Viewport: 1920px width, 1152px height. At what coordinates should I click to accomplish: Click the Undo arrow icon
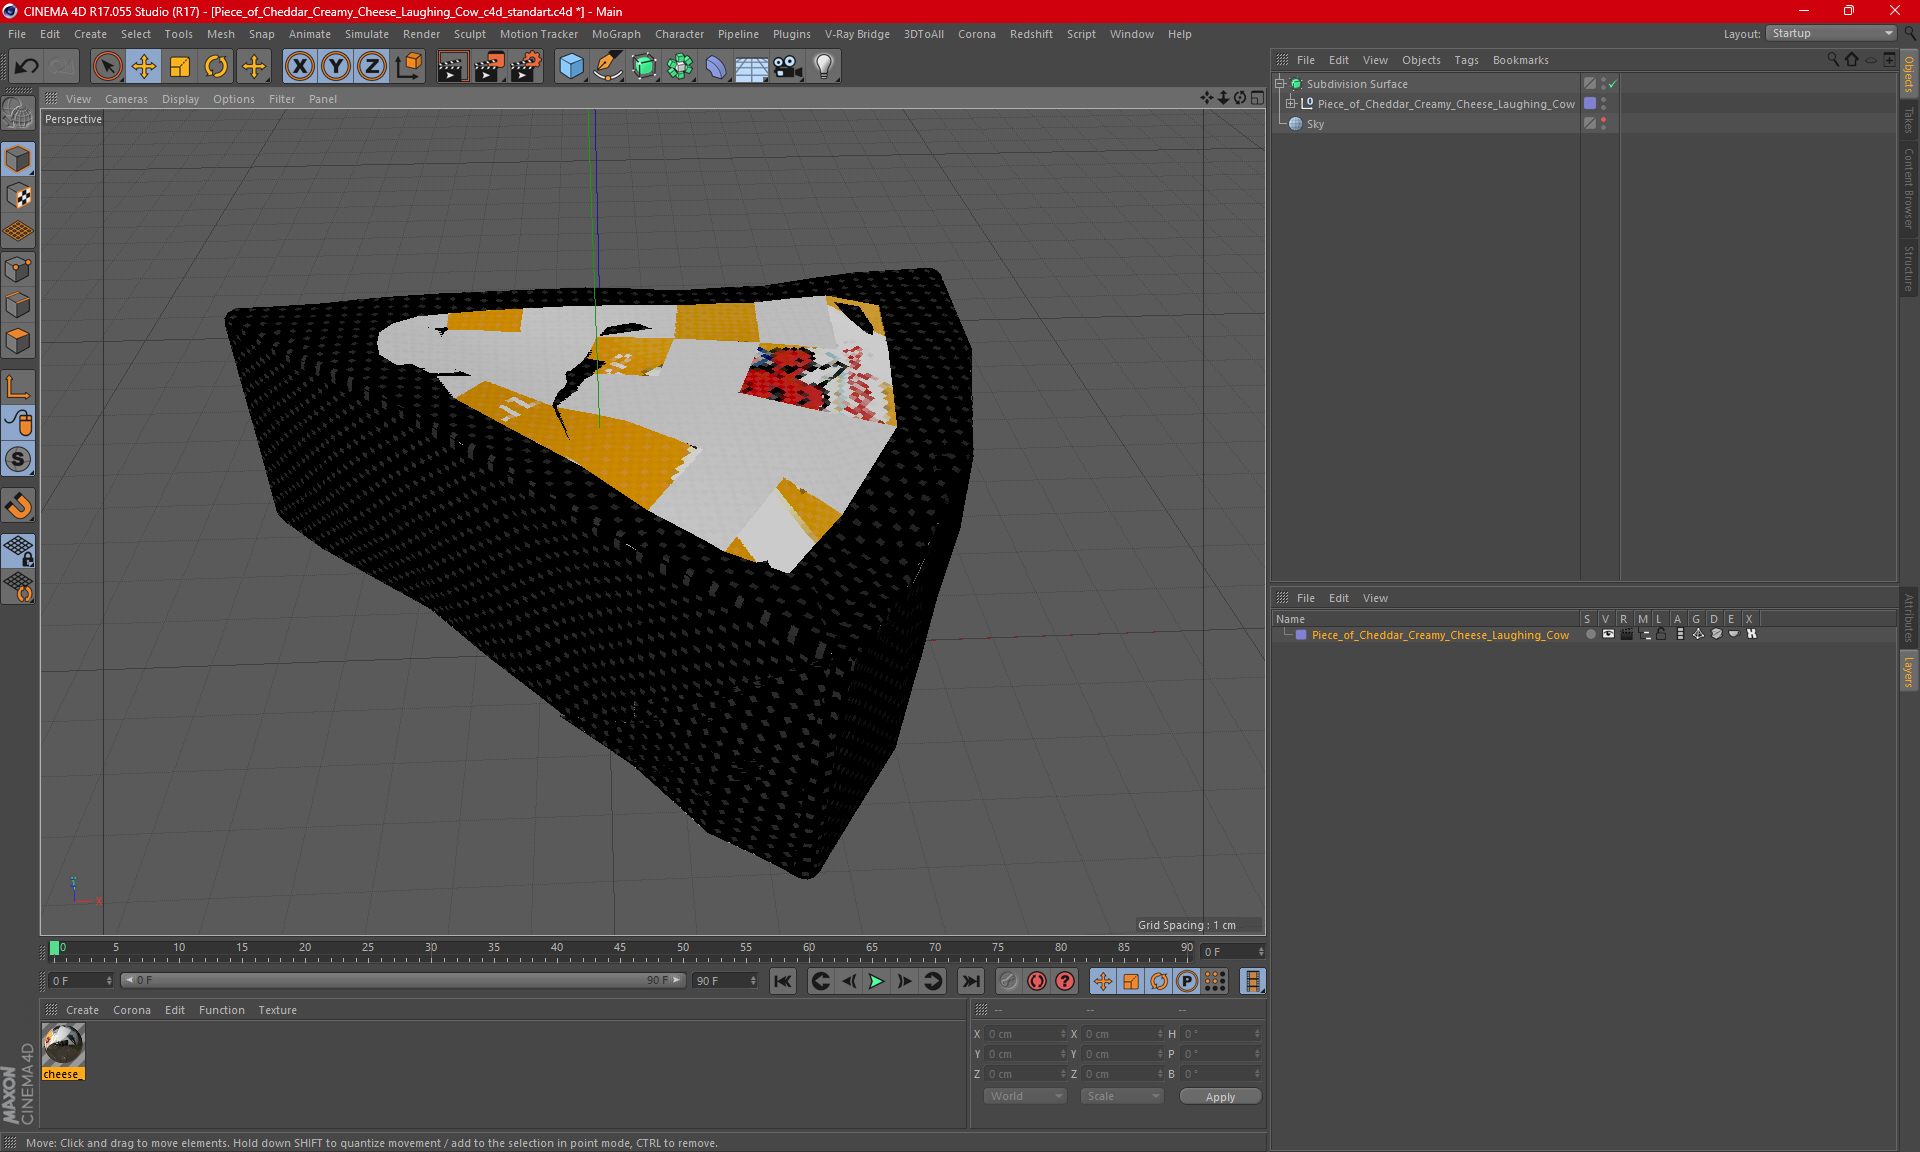(x=27, y=67)
